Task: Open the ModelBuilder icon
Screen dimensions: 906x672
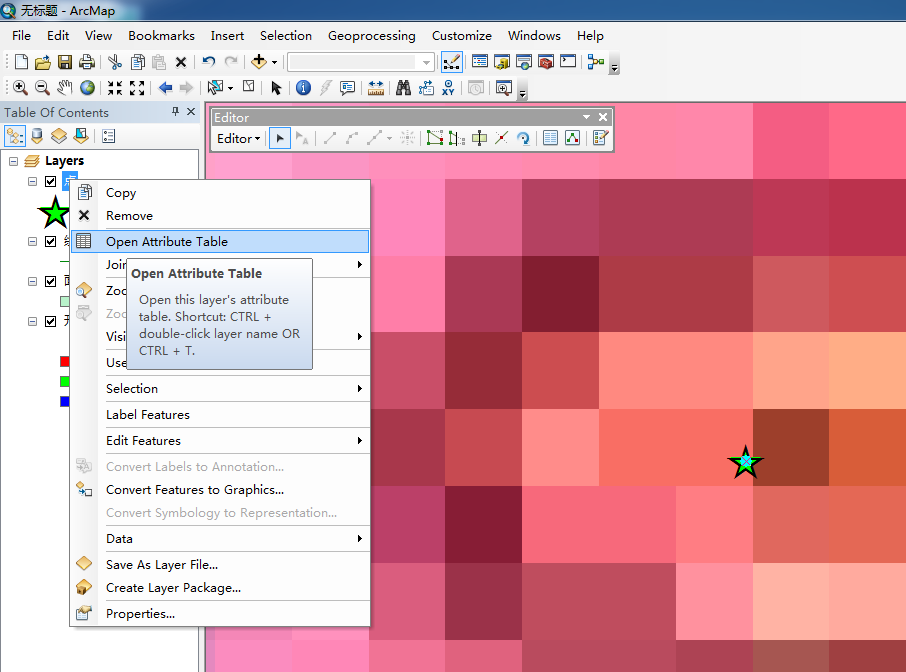Action: pyautogui.click(x=595, y=61)
